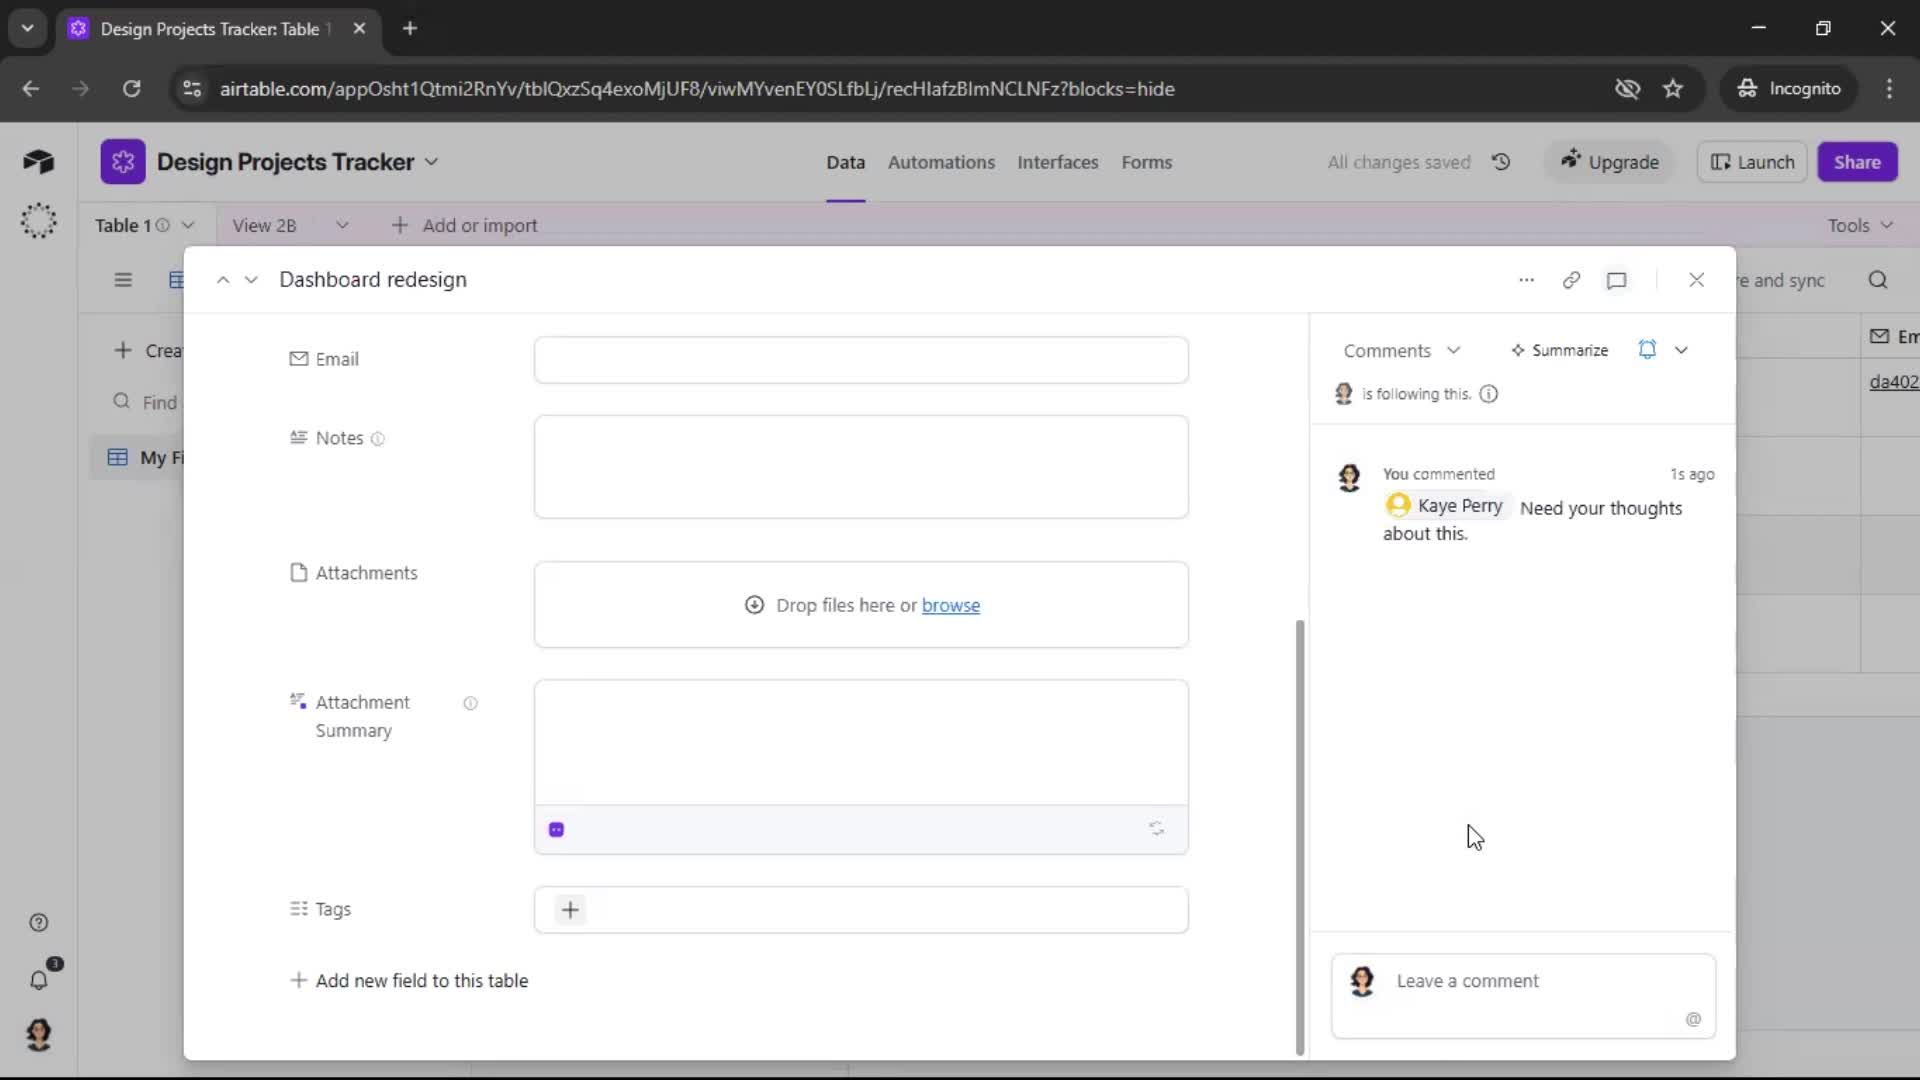Viewport: 1920px width, 1080px height.
Task: Switch to the Automations tab
Action: [x=941, y=162]
